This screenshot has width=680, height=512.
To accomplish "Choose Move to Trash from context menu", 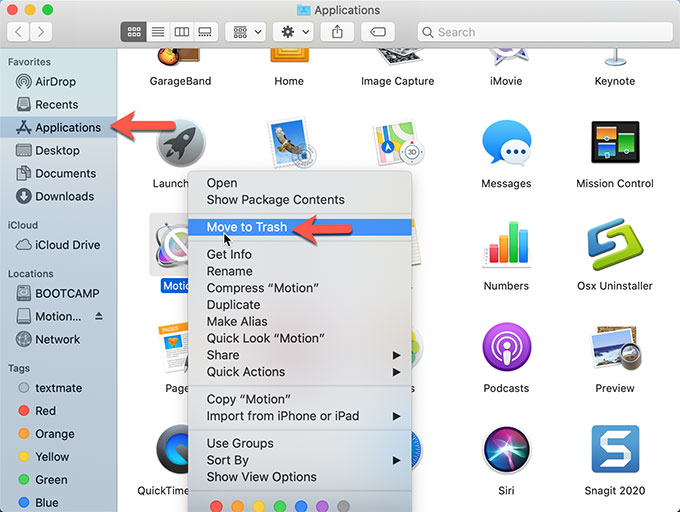I will [x=247, y=227].
